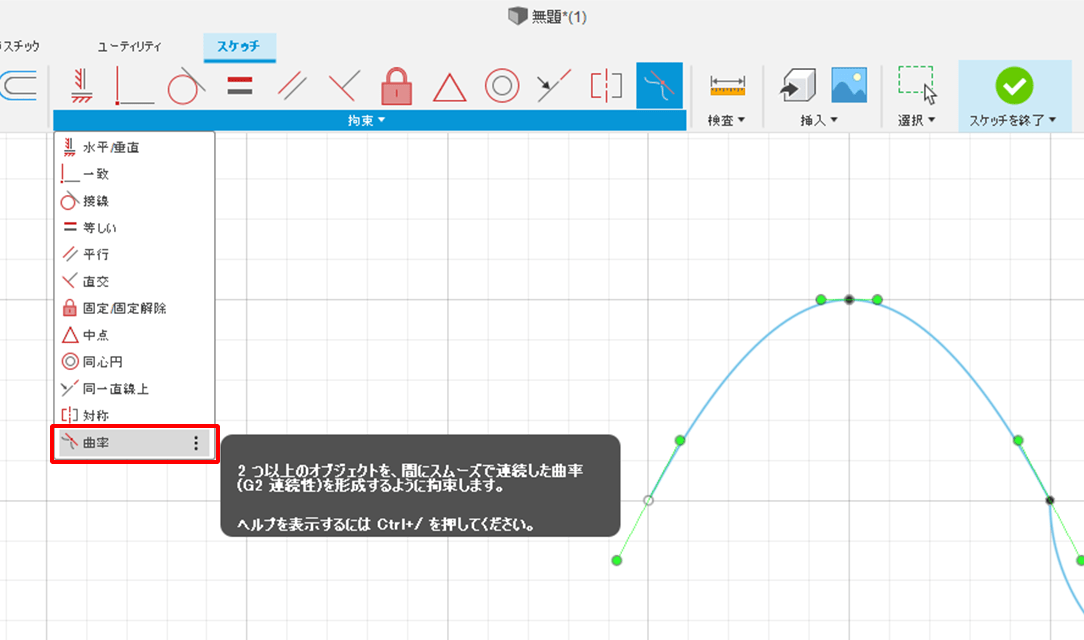The height and width of the screenshot is (640, 1084).
Task: Choose 中点 from the constraint menu
Action: [134, 335]
